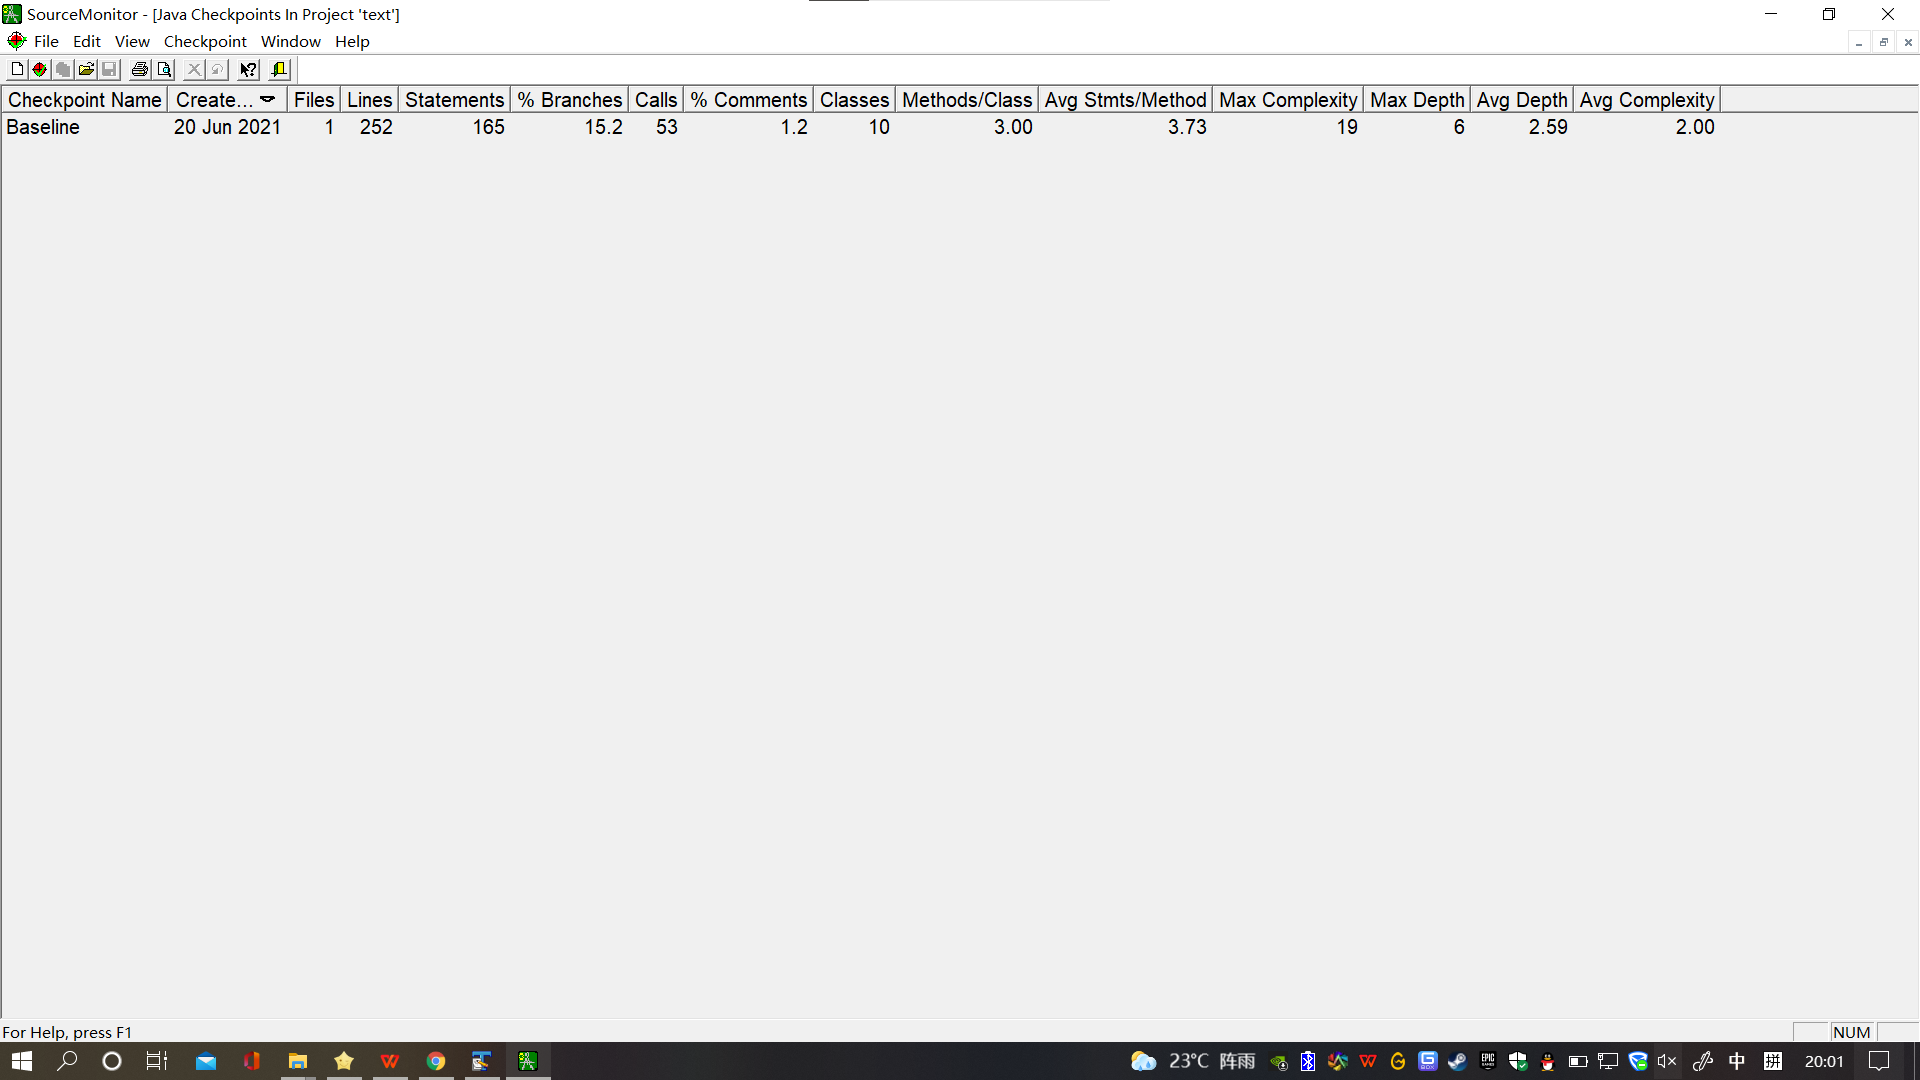
Task: Click the Chrome icon in the taskbar
Action: pos(436,1061)
